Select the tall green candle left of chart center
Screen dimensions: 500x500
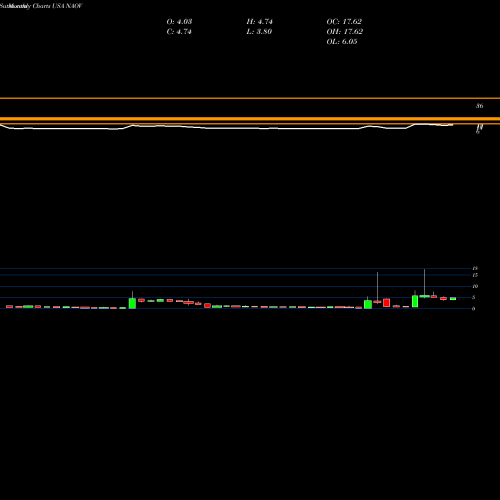(x=132, y=303)
